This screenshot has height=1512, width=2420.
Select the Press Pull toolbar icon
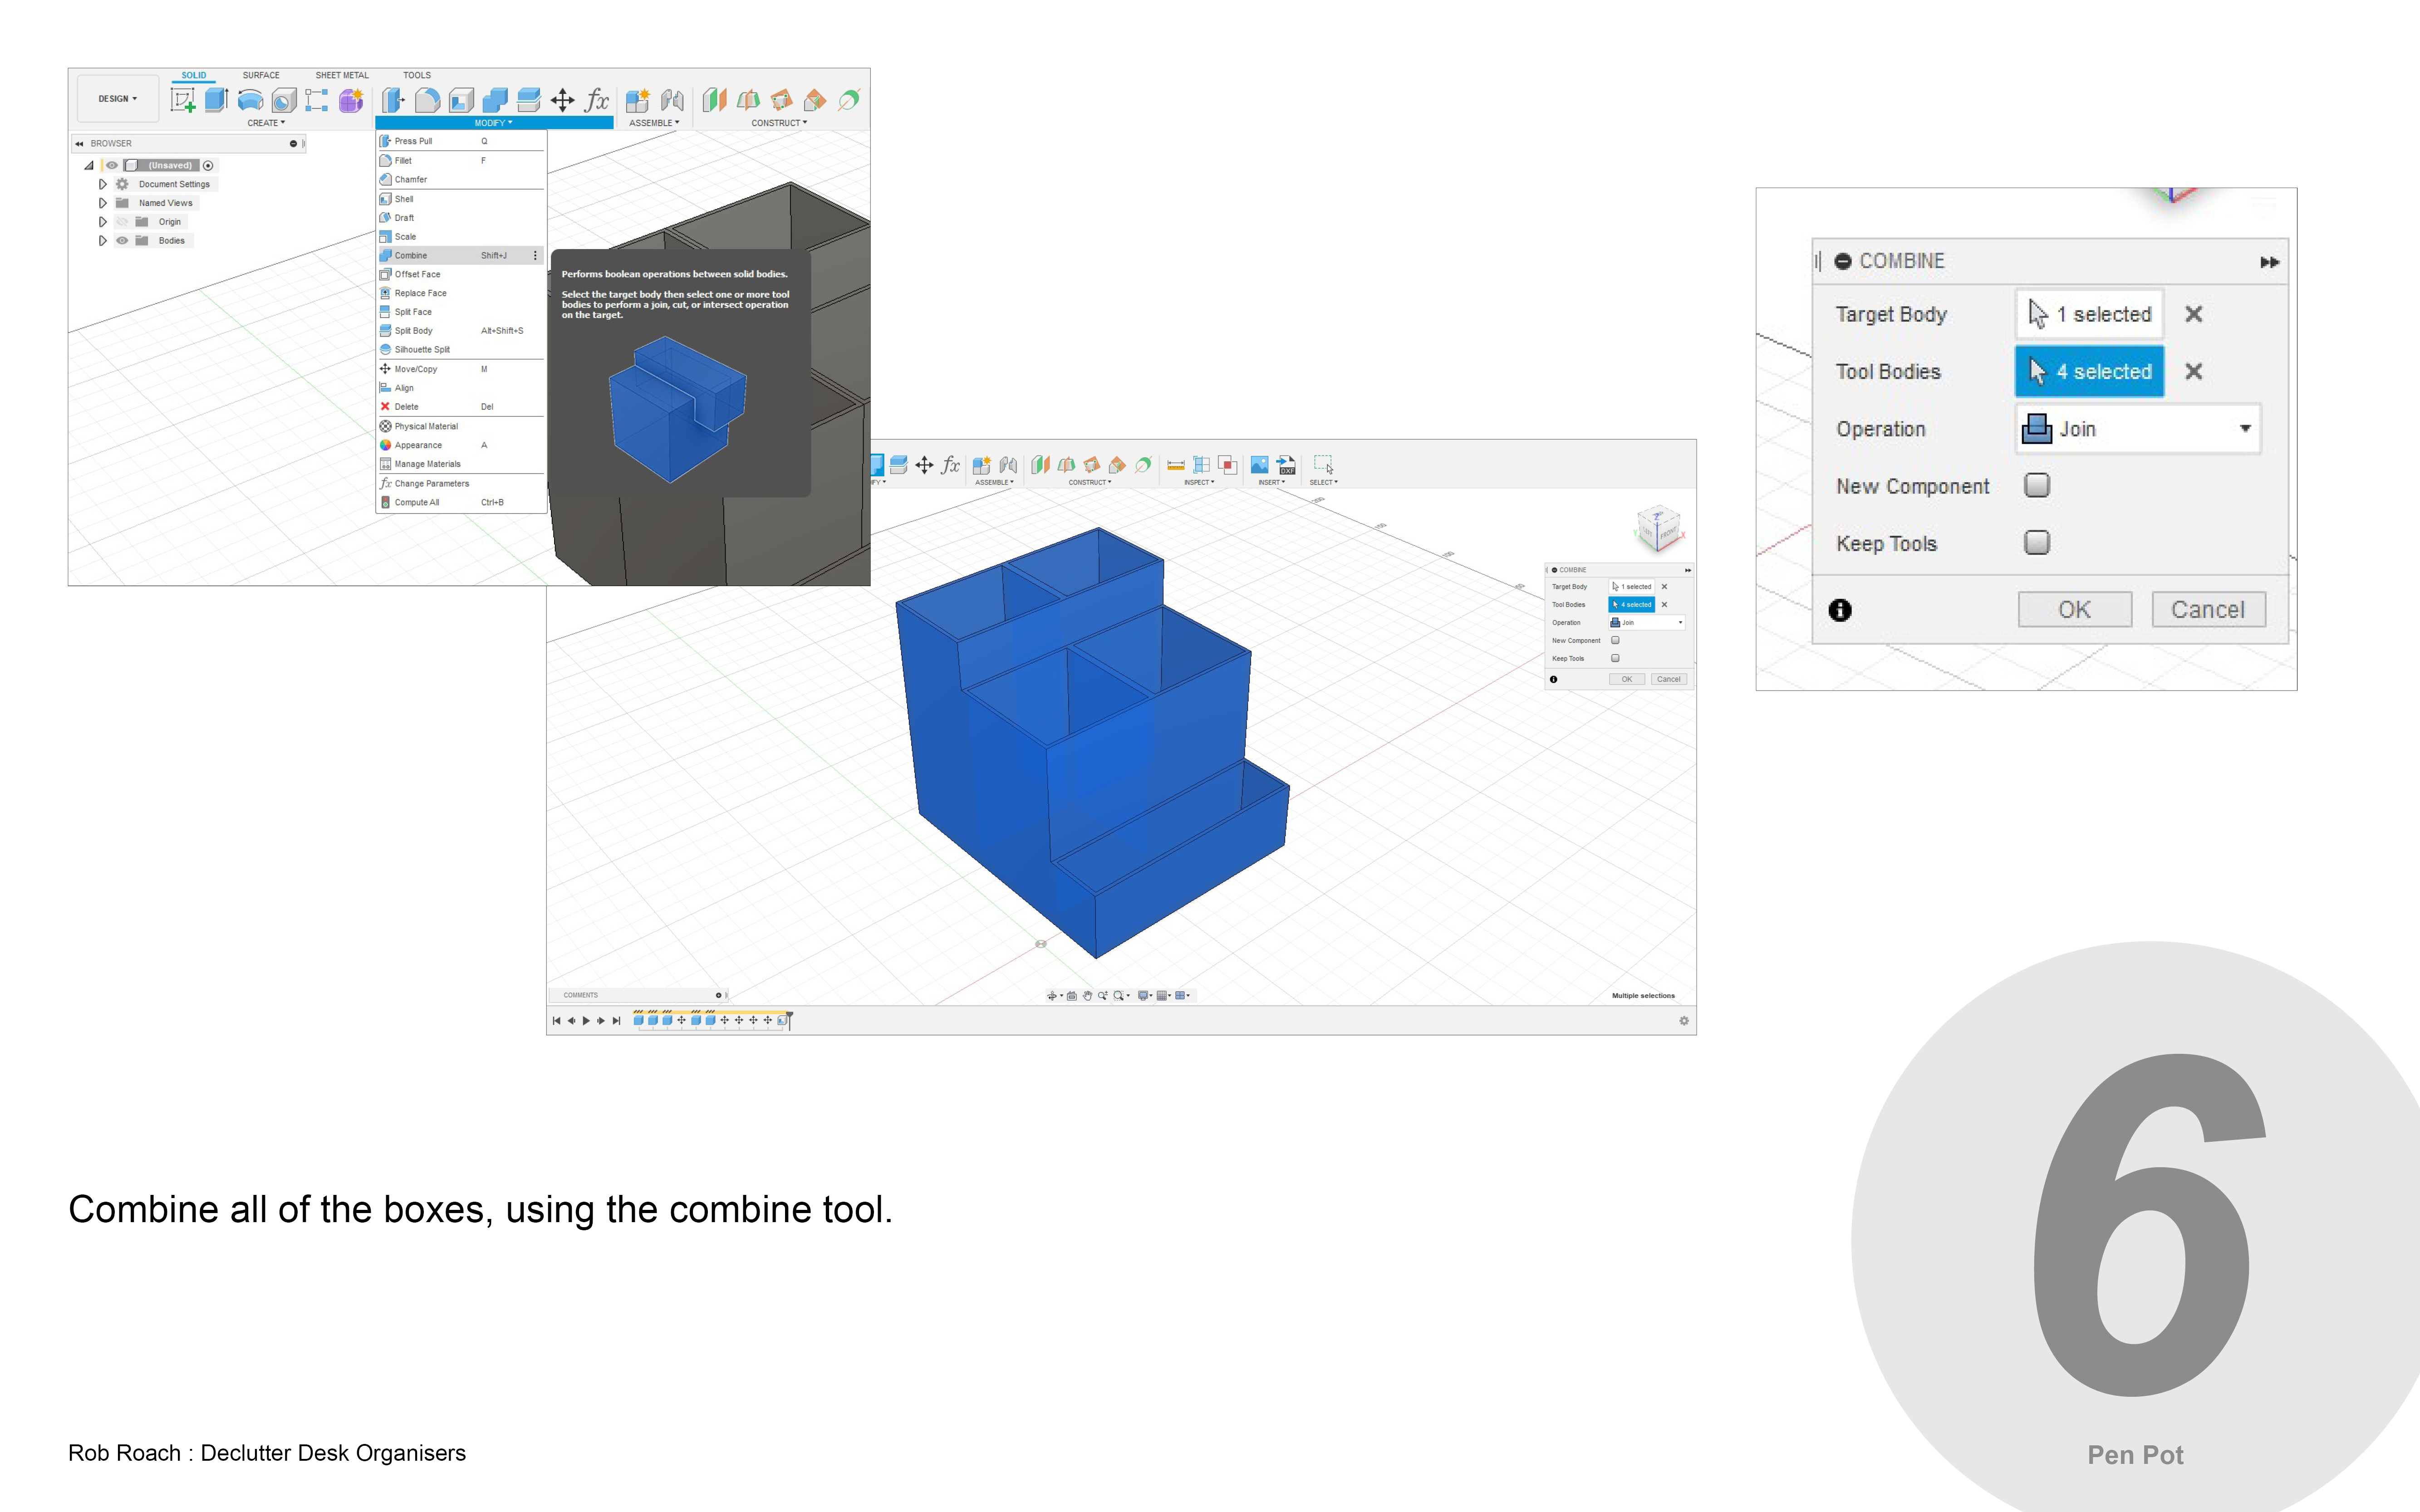(393, 100)
